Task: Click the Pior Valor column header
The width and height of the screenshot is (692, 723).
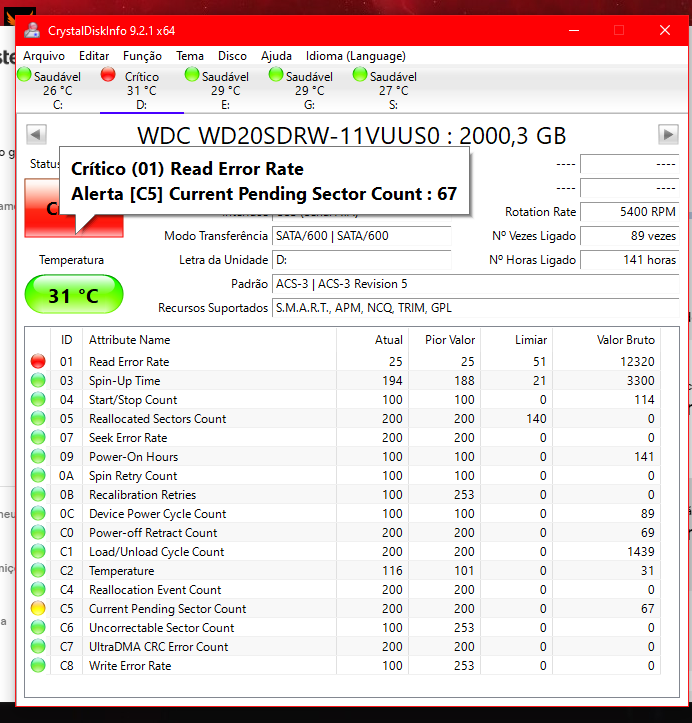Action: [x=444, y=340]
